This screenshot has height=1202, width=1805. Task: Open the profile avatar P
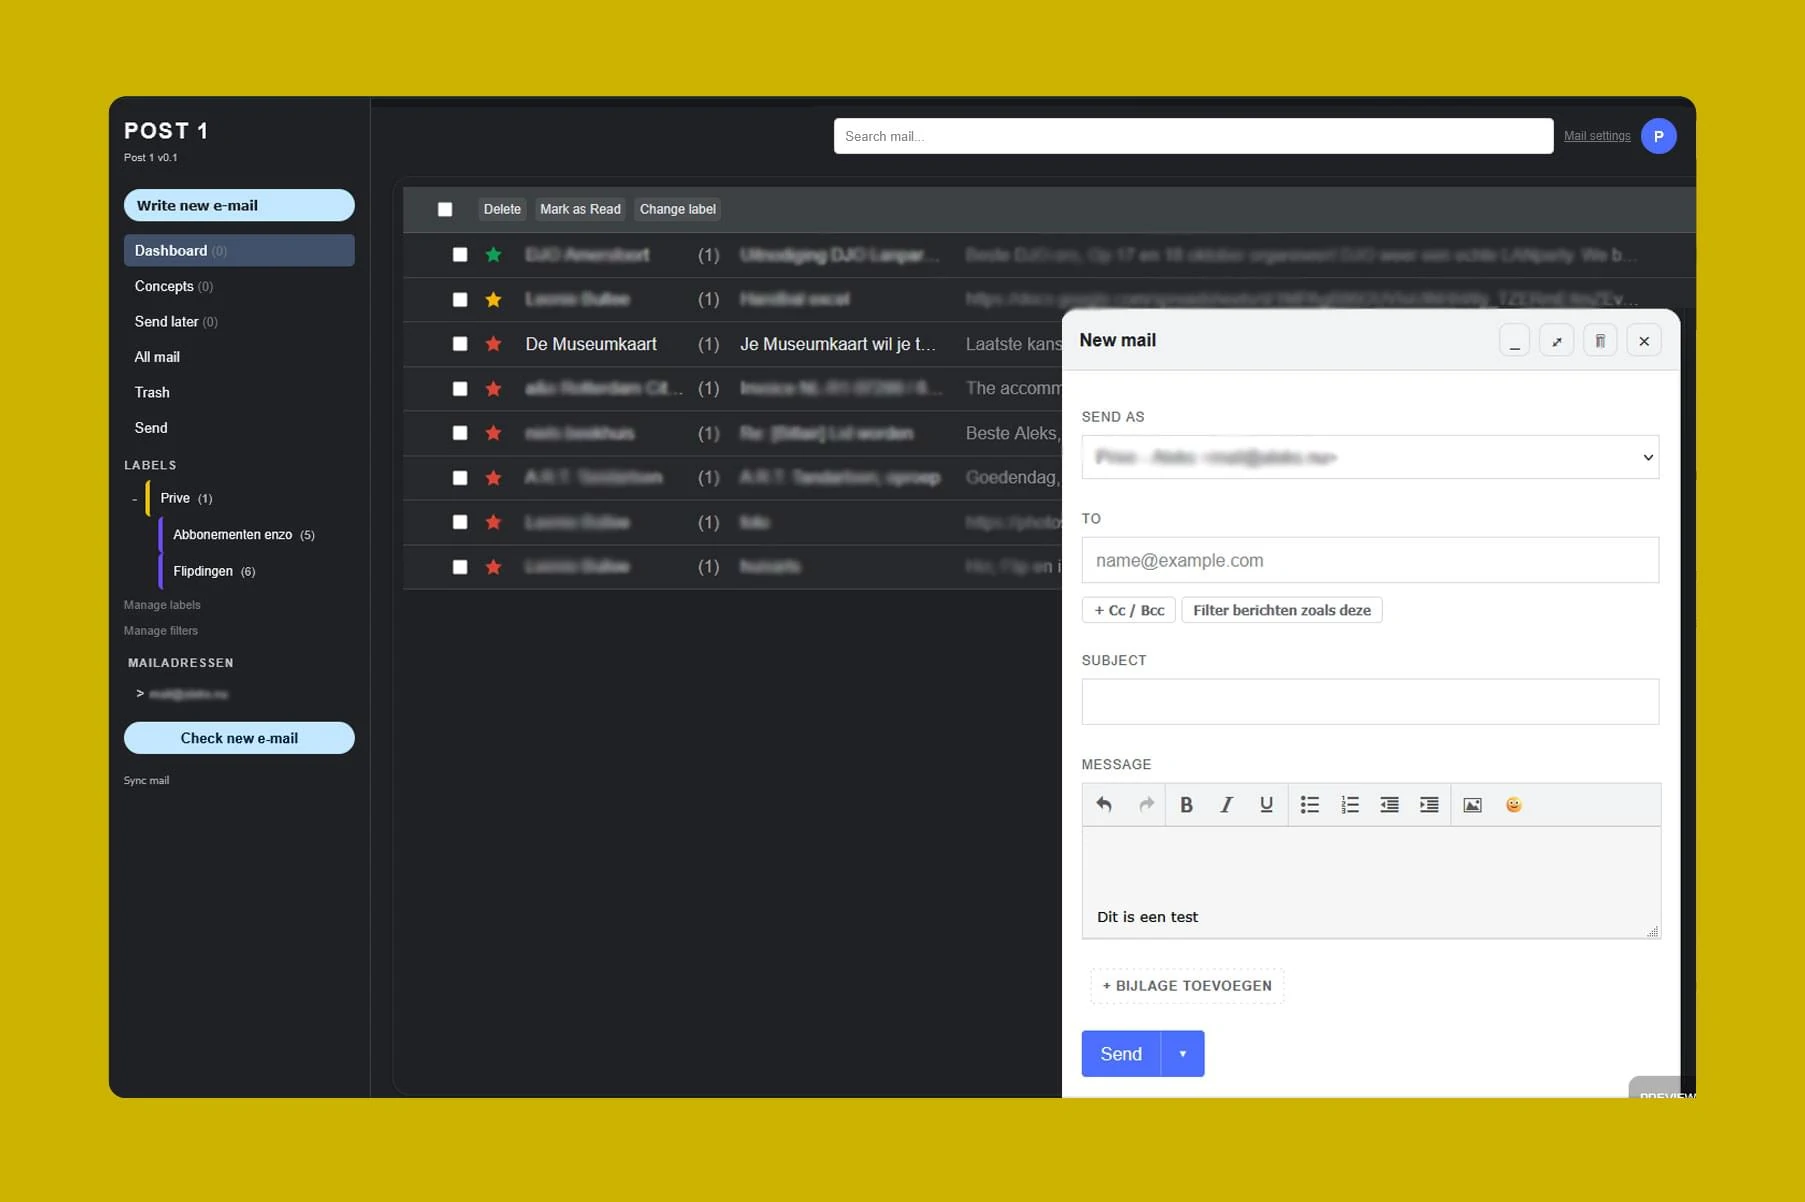(x=1658, y=136)
